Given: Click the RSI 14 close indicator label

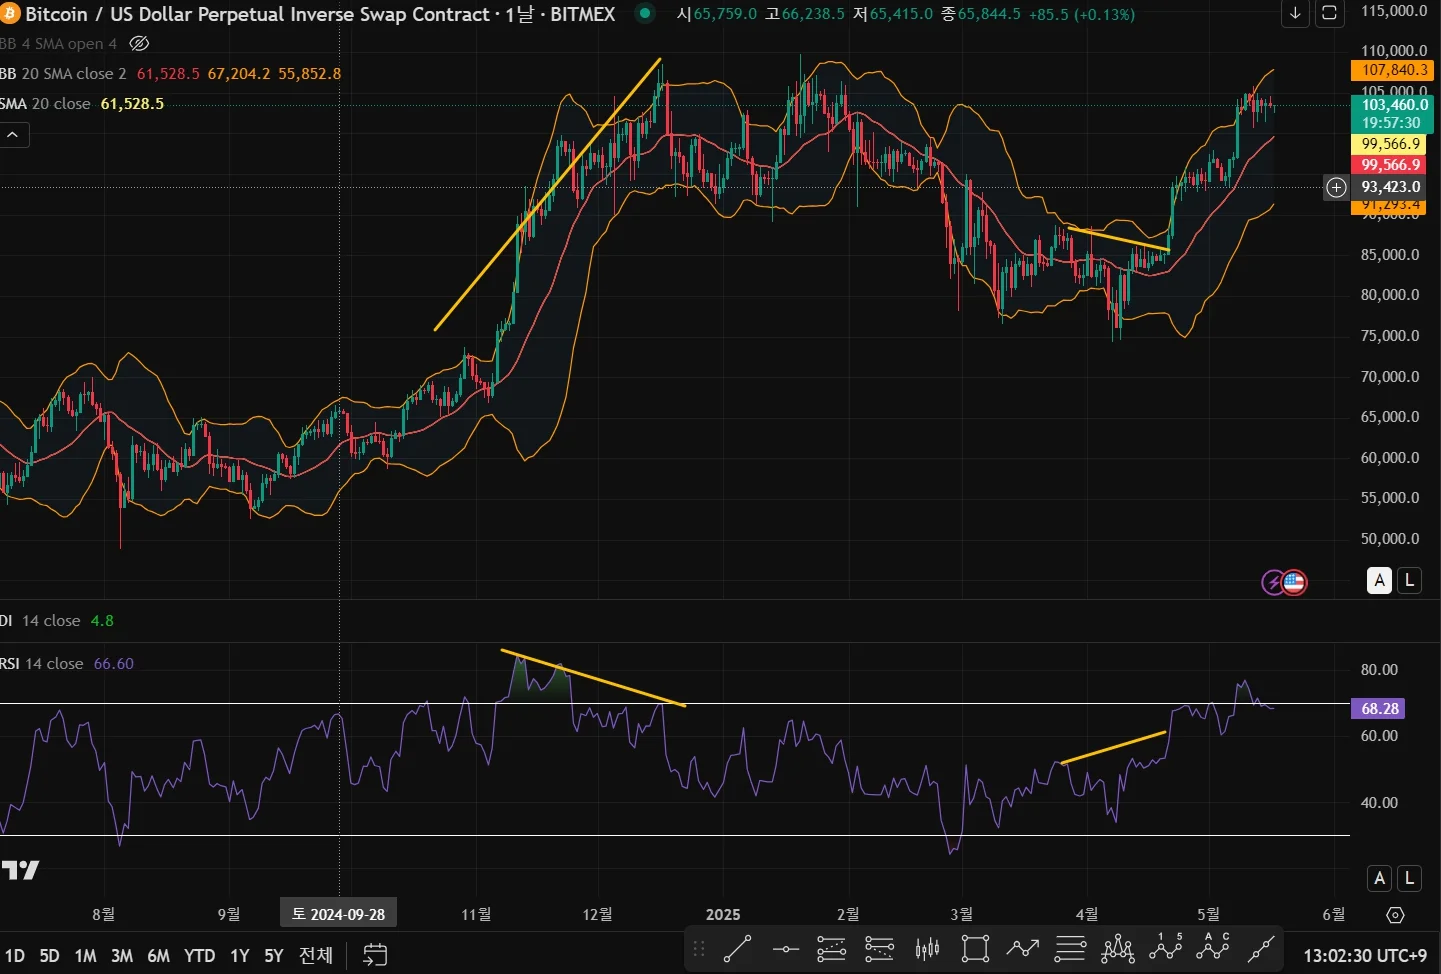Looking at the screenshot, I should pyautogui.click(x=42, y=664).
